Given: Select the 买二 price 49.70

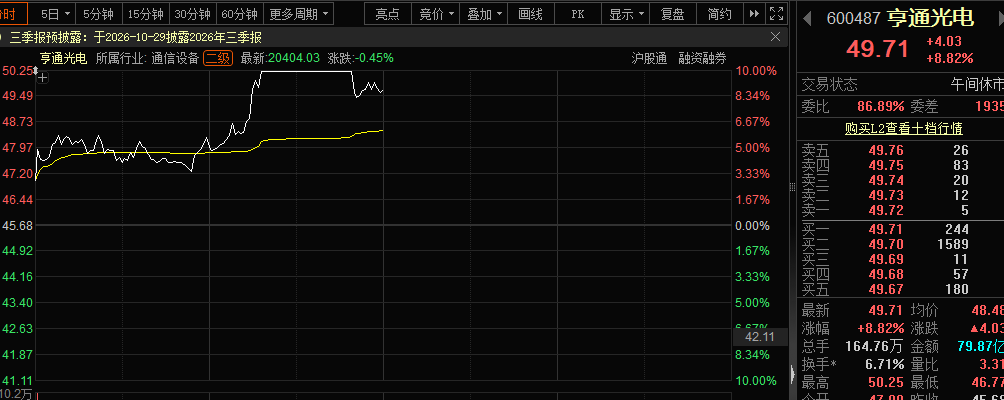Looking at the screenshot, I should [886, 244].
